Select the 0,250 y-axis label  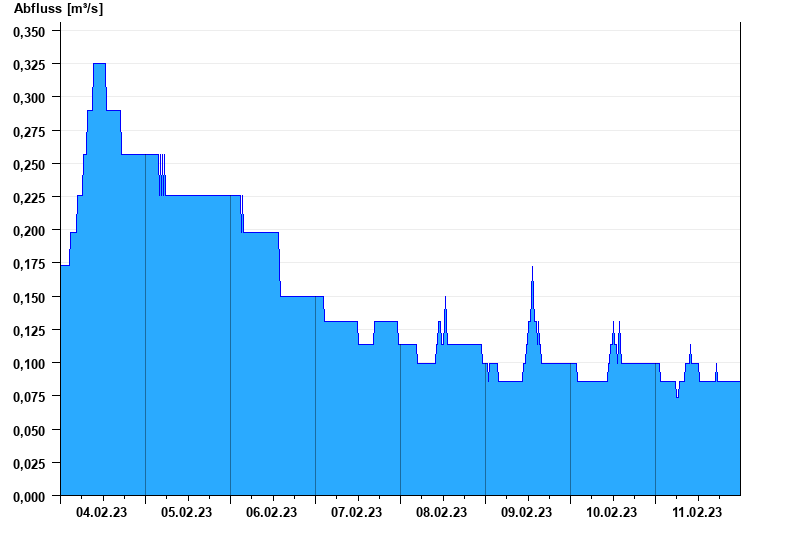click(x=29, y=165)
